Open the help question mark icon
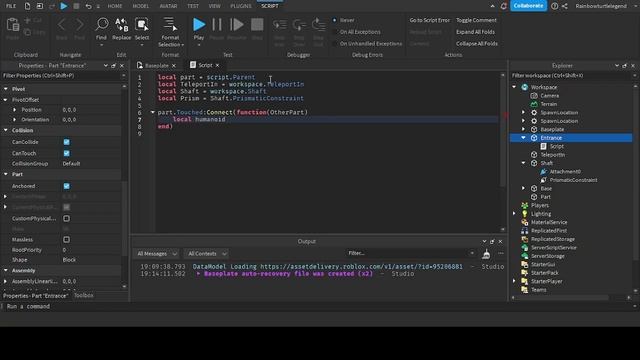 tap(554, 6)
